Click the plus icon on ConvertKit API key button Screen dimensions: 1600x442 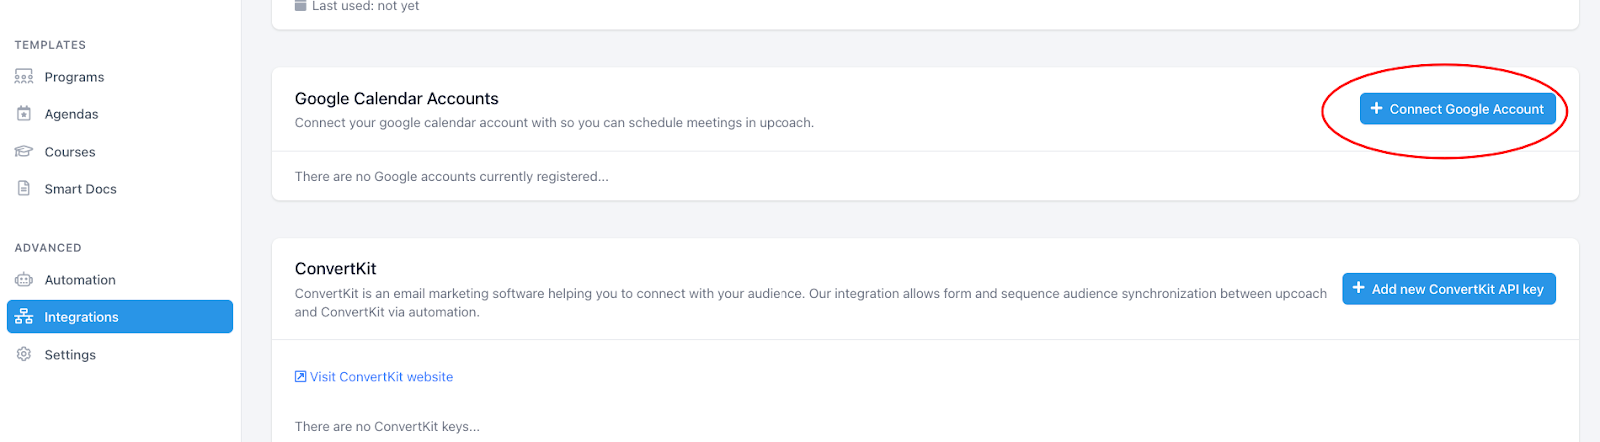1359,289
